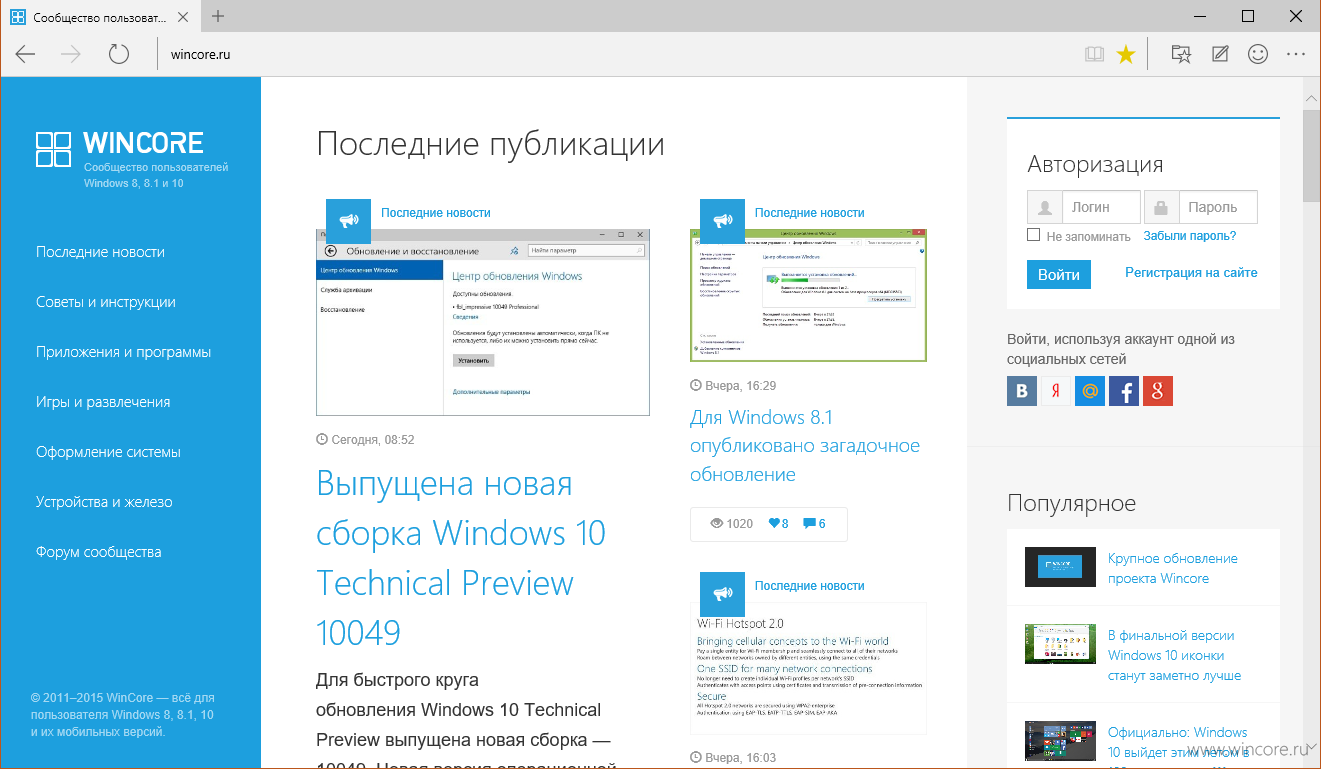The width and height of the screenshot is (1321, 769).
Task: Open Игры и развлечения section
Action: pos(103,402)
